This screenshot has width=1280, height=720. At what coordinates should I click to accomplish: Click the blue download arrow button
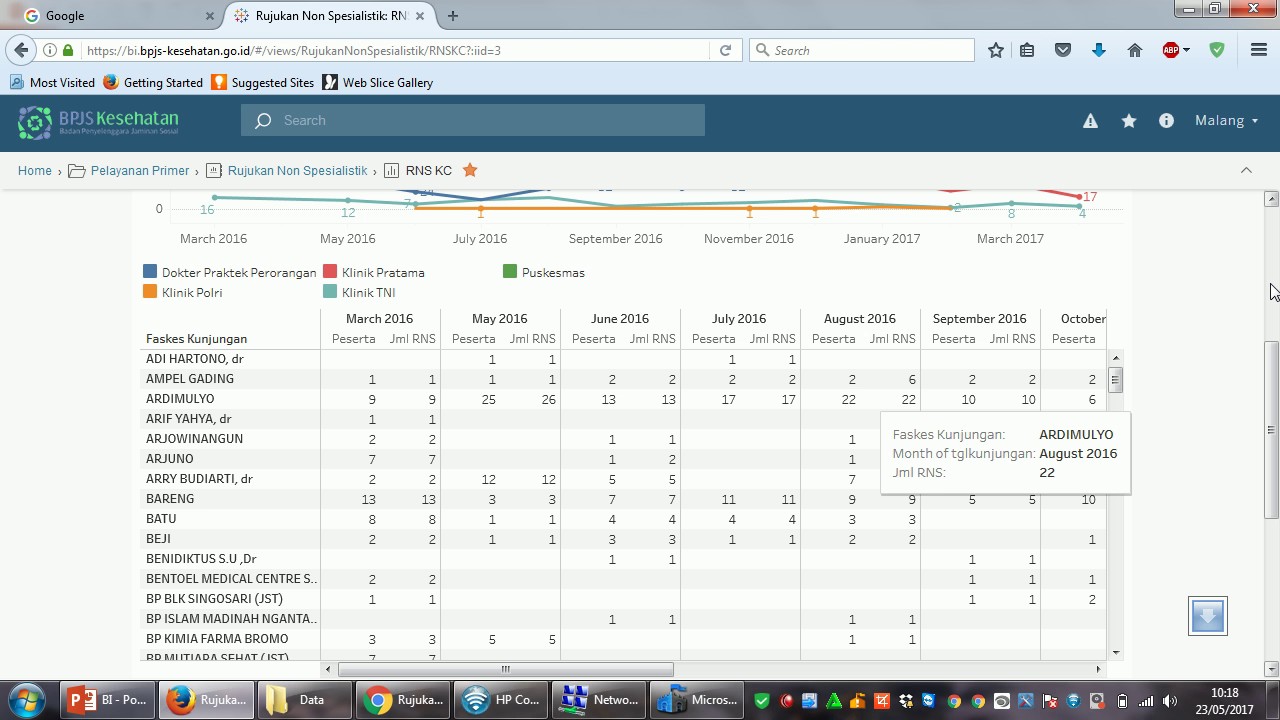1208,616
